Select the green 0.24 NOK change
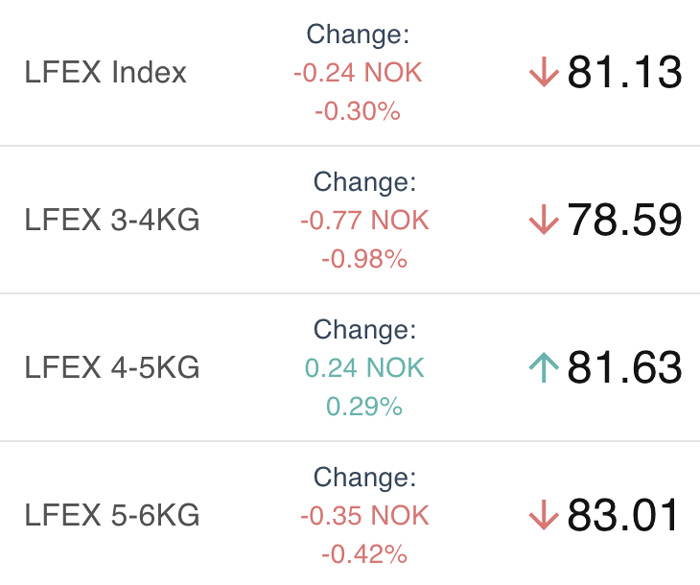 tap(365, 368)
